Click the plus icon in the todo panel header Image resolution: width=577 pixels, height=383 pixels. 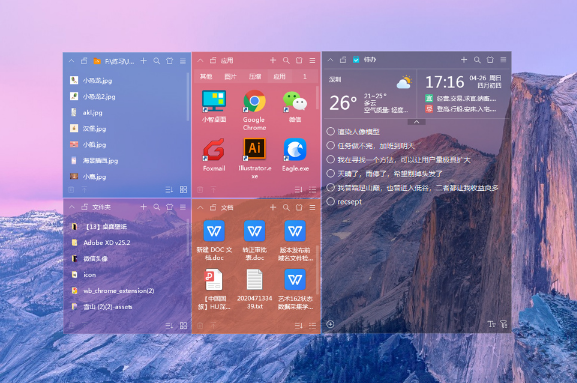(x=464, y=60)
